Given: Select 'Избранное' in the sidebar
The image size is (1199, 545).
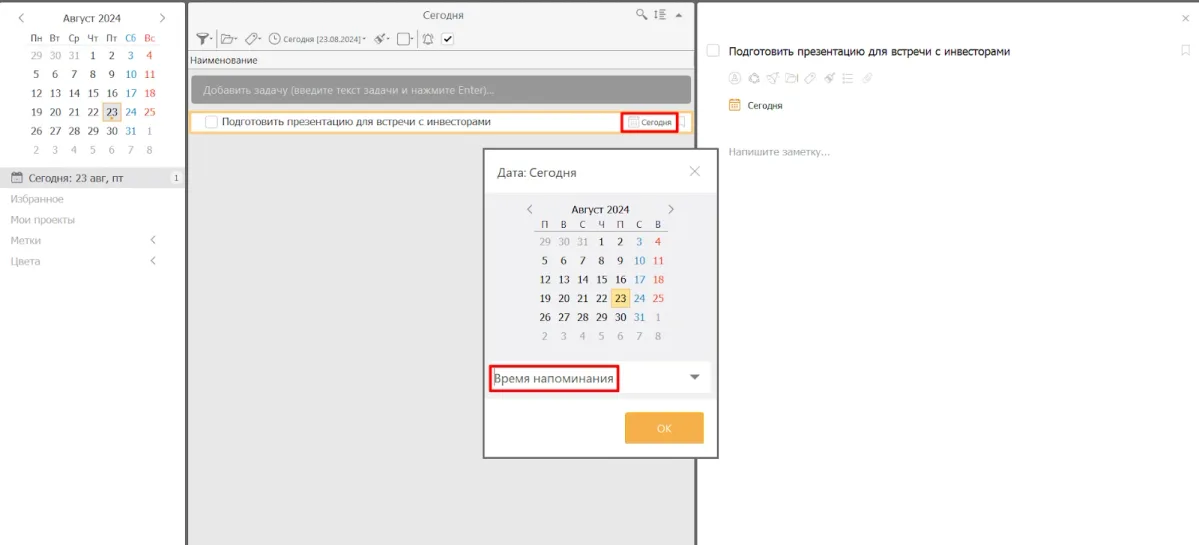Looking at the screenshot, I should tap(37, 199).
